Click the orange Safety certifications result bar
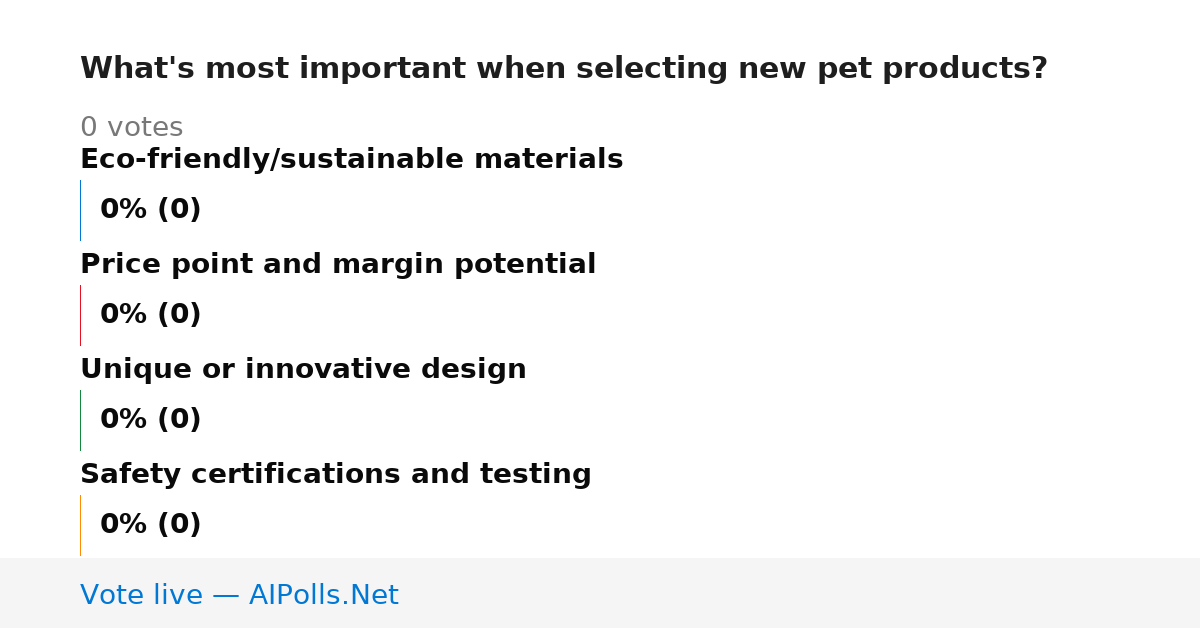Image resolution: width=1200 pixels, height=628 pixels. 81,525
